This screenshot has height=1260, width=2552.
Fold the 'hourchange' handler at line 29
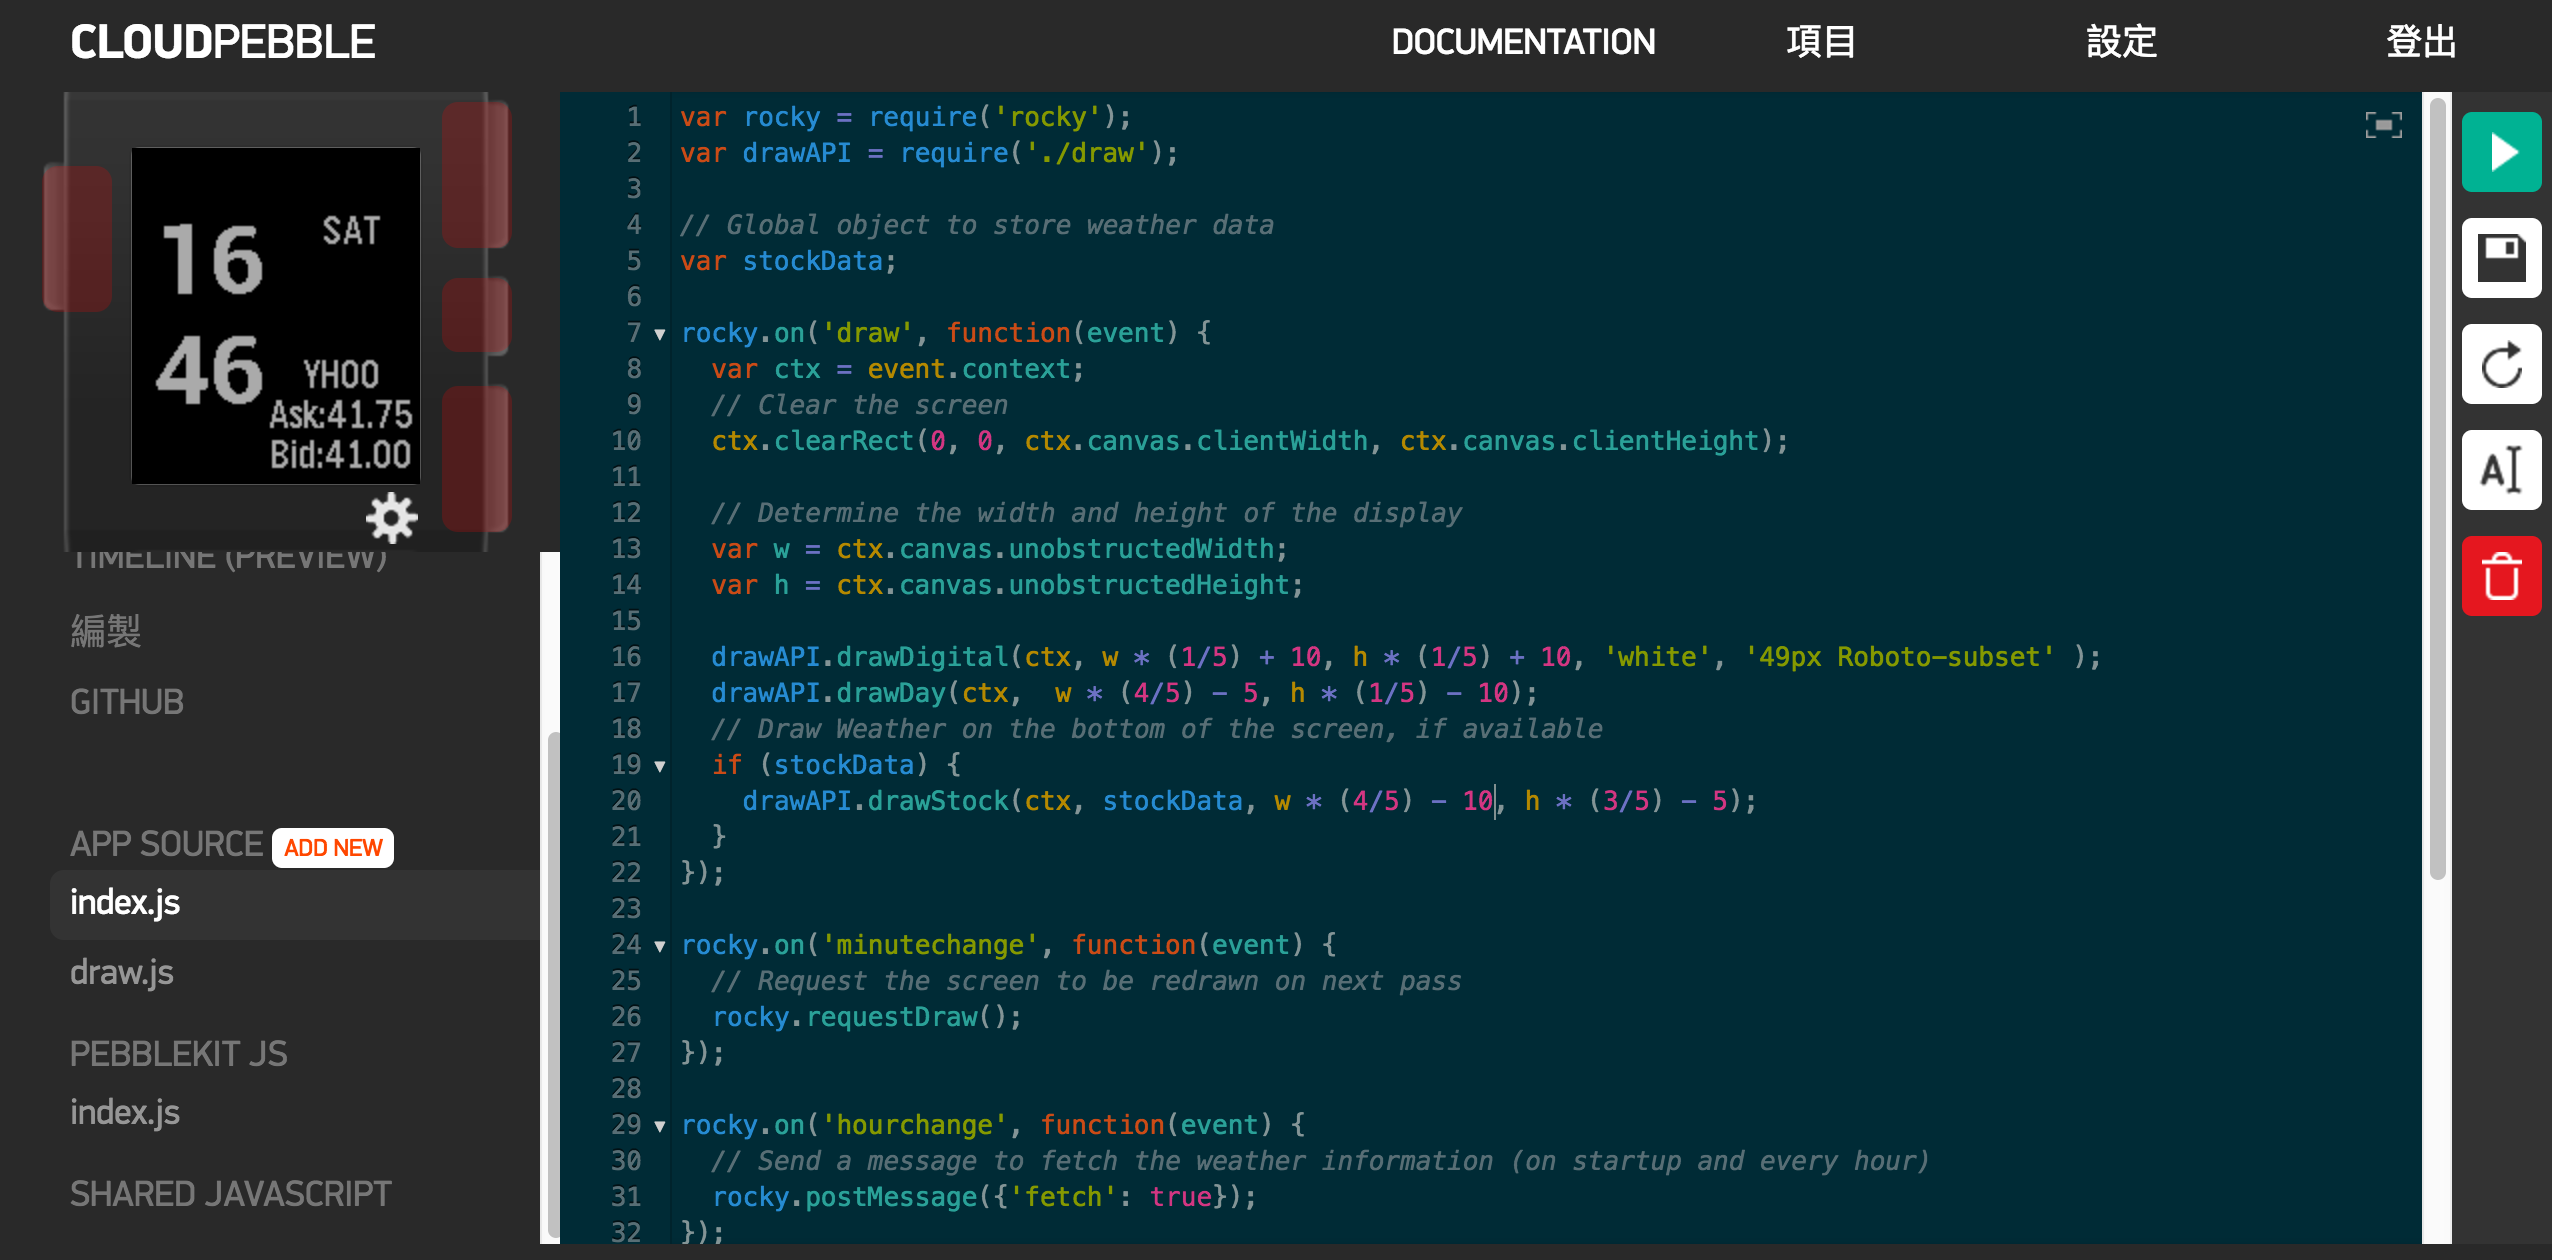click(x=660, y=1126)
